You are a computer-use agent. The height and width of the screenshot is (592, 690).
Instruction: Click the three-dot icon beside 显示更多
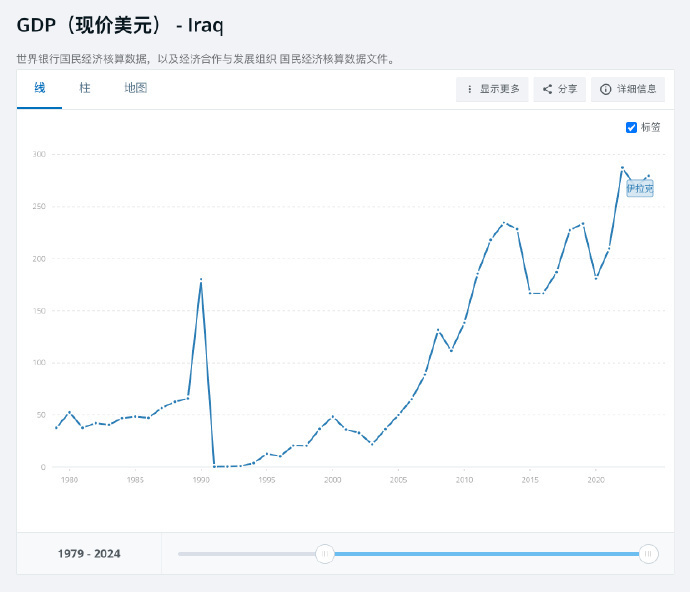coord(469,89)
